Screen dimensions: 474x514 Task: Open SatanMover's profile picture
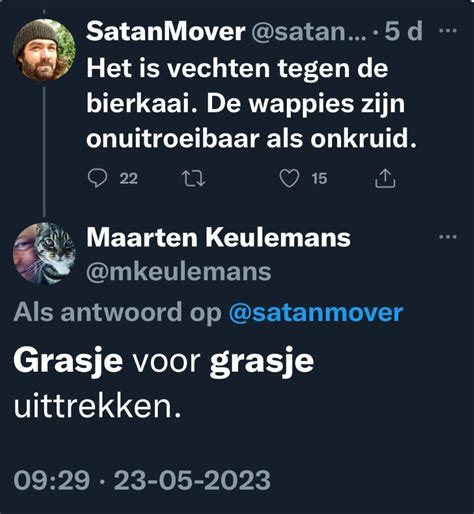(44, 50)
